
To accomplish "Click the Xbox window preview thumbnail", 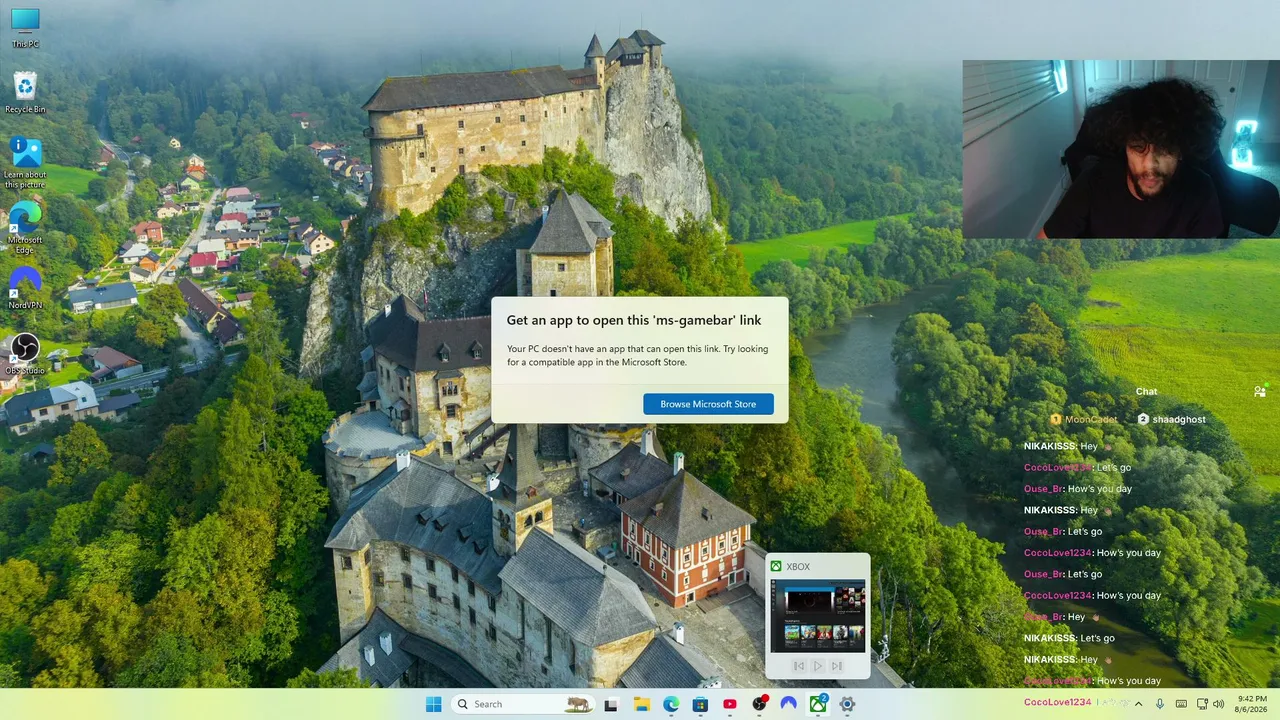I will pos(817,616).
